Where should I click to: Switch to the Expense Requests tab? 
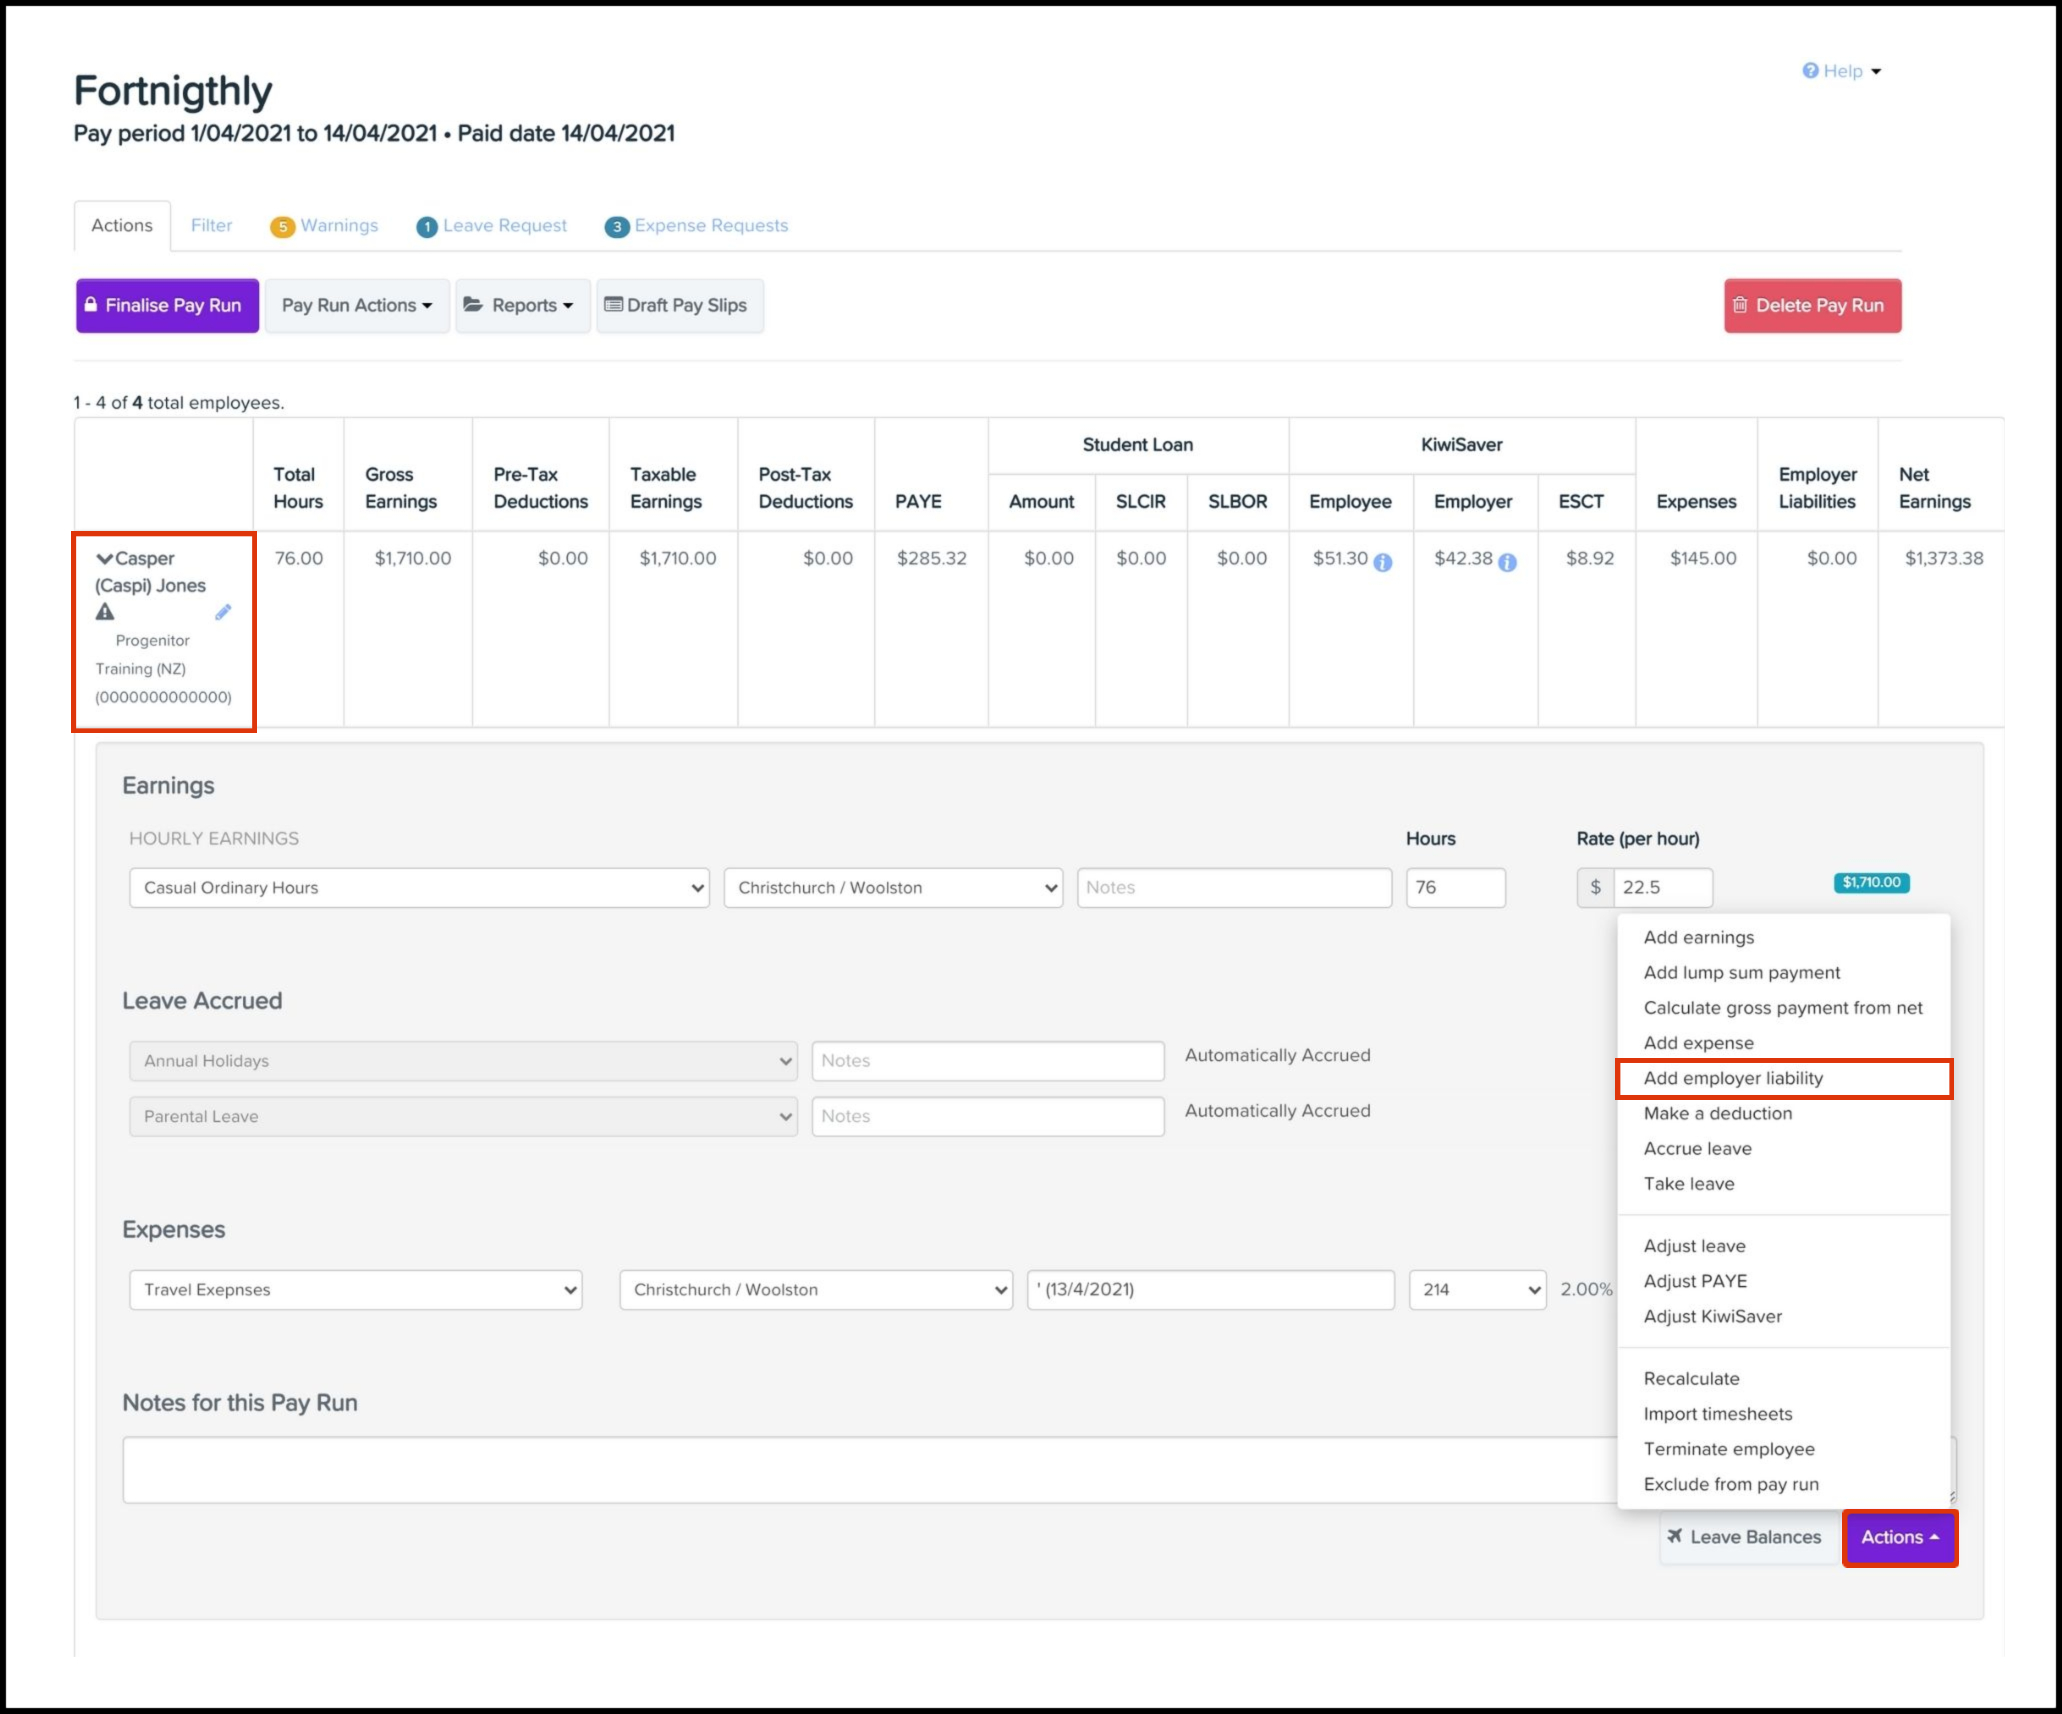click(x=697, y=226)
